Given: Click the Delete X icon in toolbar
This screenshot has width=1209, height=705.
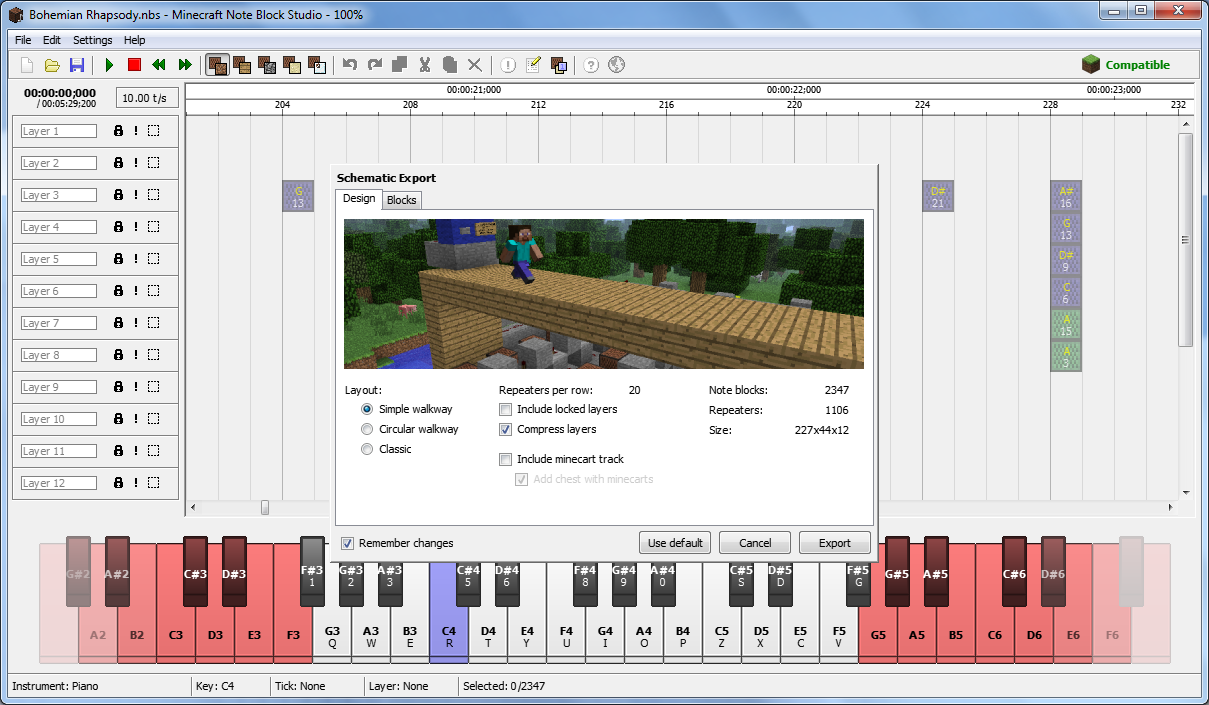Looking at the screenshot, I should [475, 65].
